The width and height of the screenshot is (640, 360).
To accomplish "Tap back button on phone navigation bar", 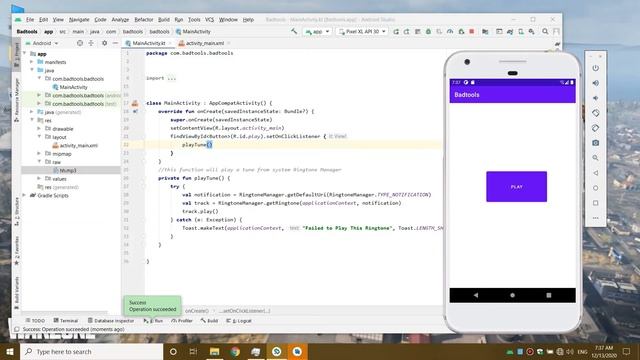I will click(x=476, y=295).
